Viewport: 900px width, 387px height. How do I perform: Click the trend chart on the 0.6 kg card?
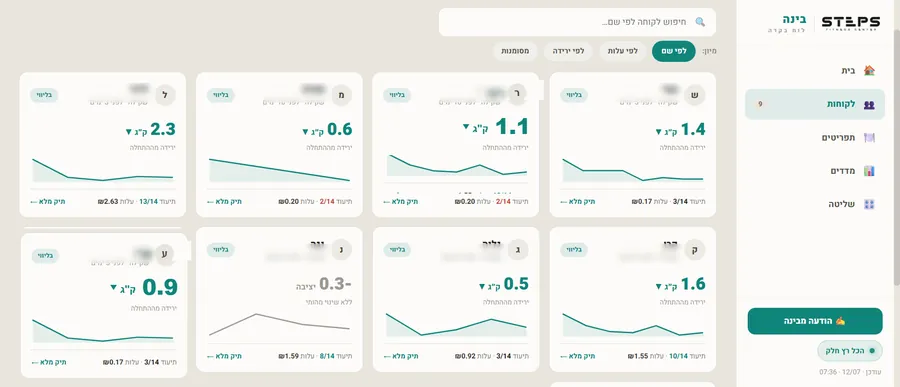[x=280, y=171]
